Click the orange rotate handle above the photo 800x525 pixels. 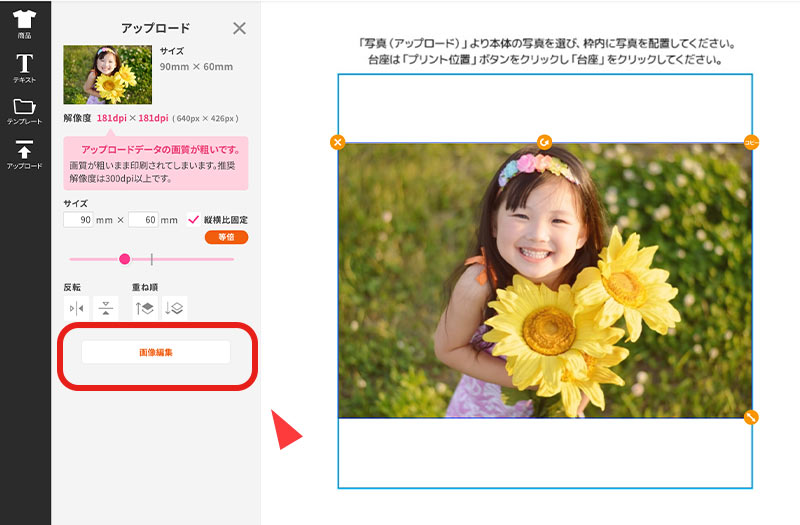tap(545, 142)
